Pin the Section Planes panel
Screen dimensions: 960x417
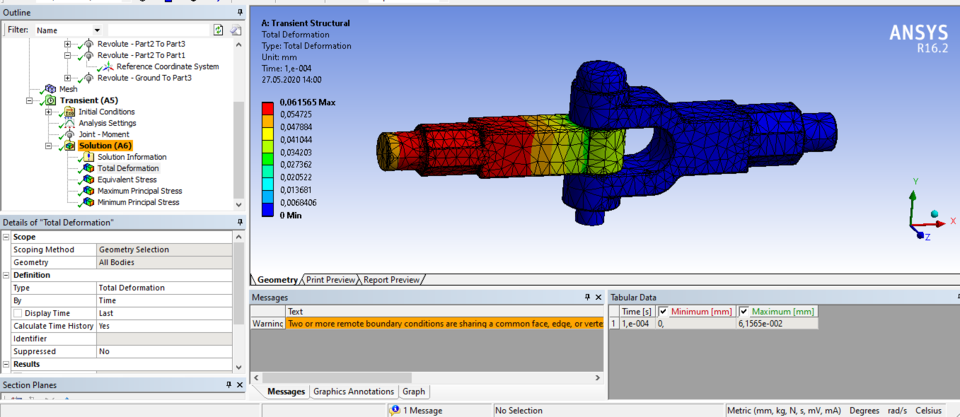pyautogui.click(x=229, y=385)
